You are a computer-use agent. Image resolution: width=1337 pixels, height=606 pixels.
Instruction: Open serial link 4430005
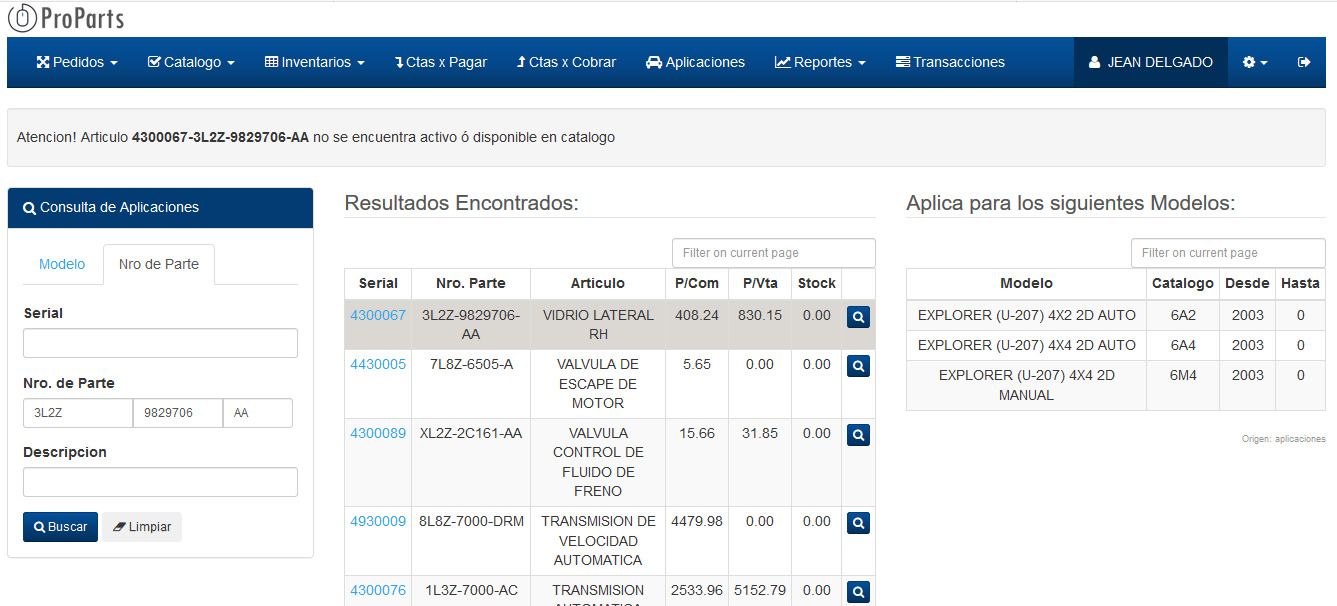click(378, 364)
